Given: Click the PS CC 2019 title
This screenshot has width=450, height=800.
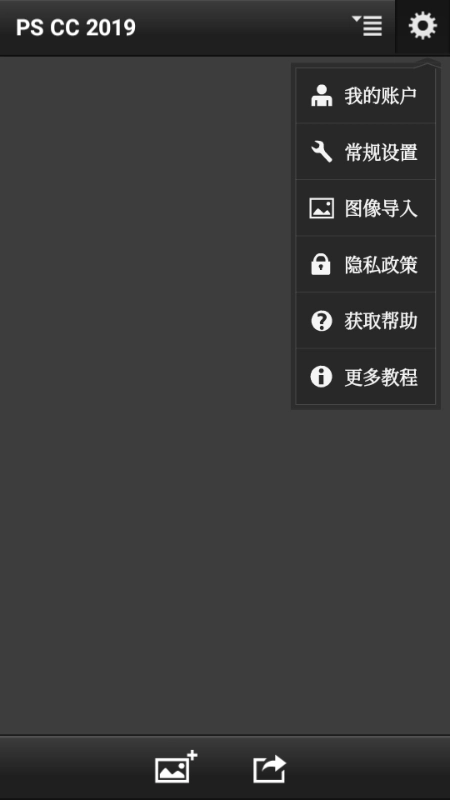Looking at the screenshot, I should (76, 28).
